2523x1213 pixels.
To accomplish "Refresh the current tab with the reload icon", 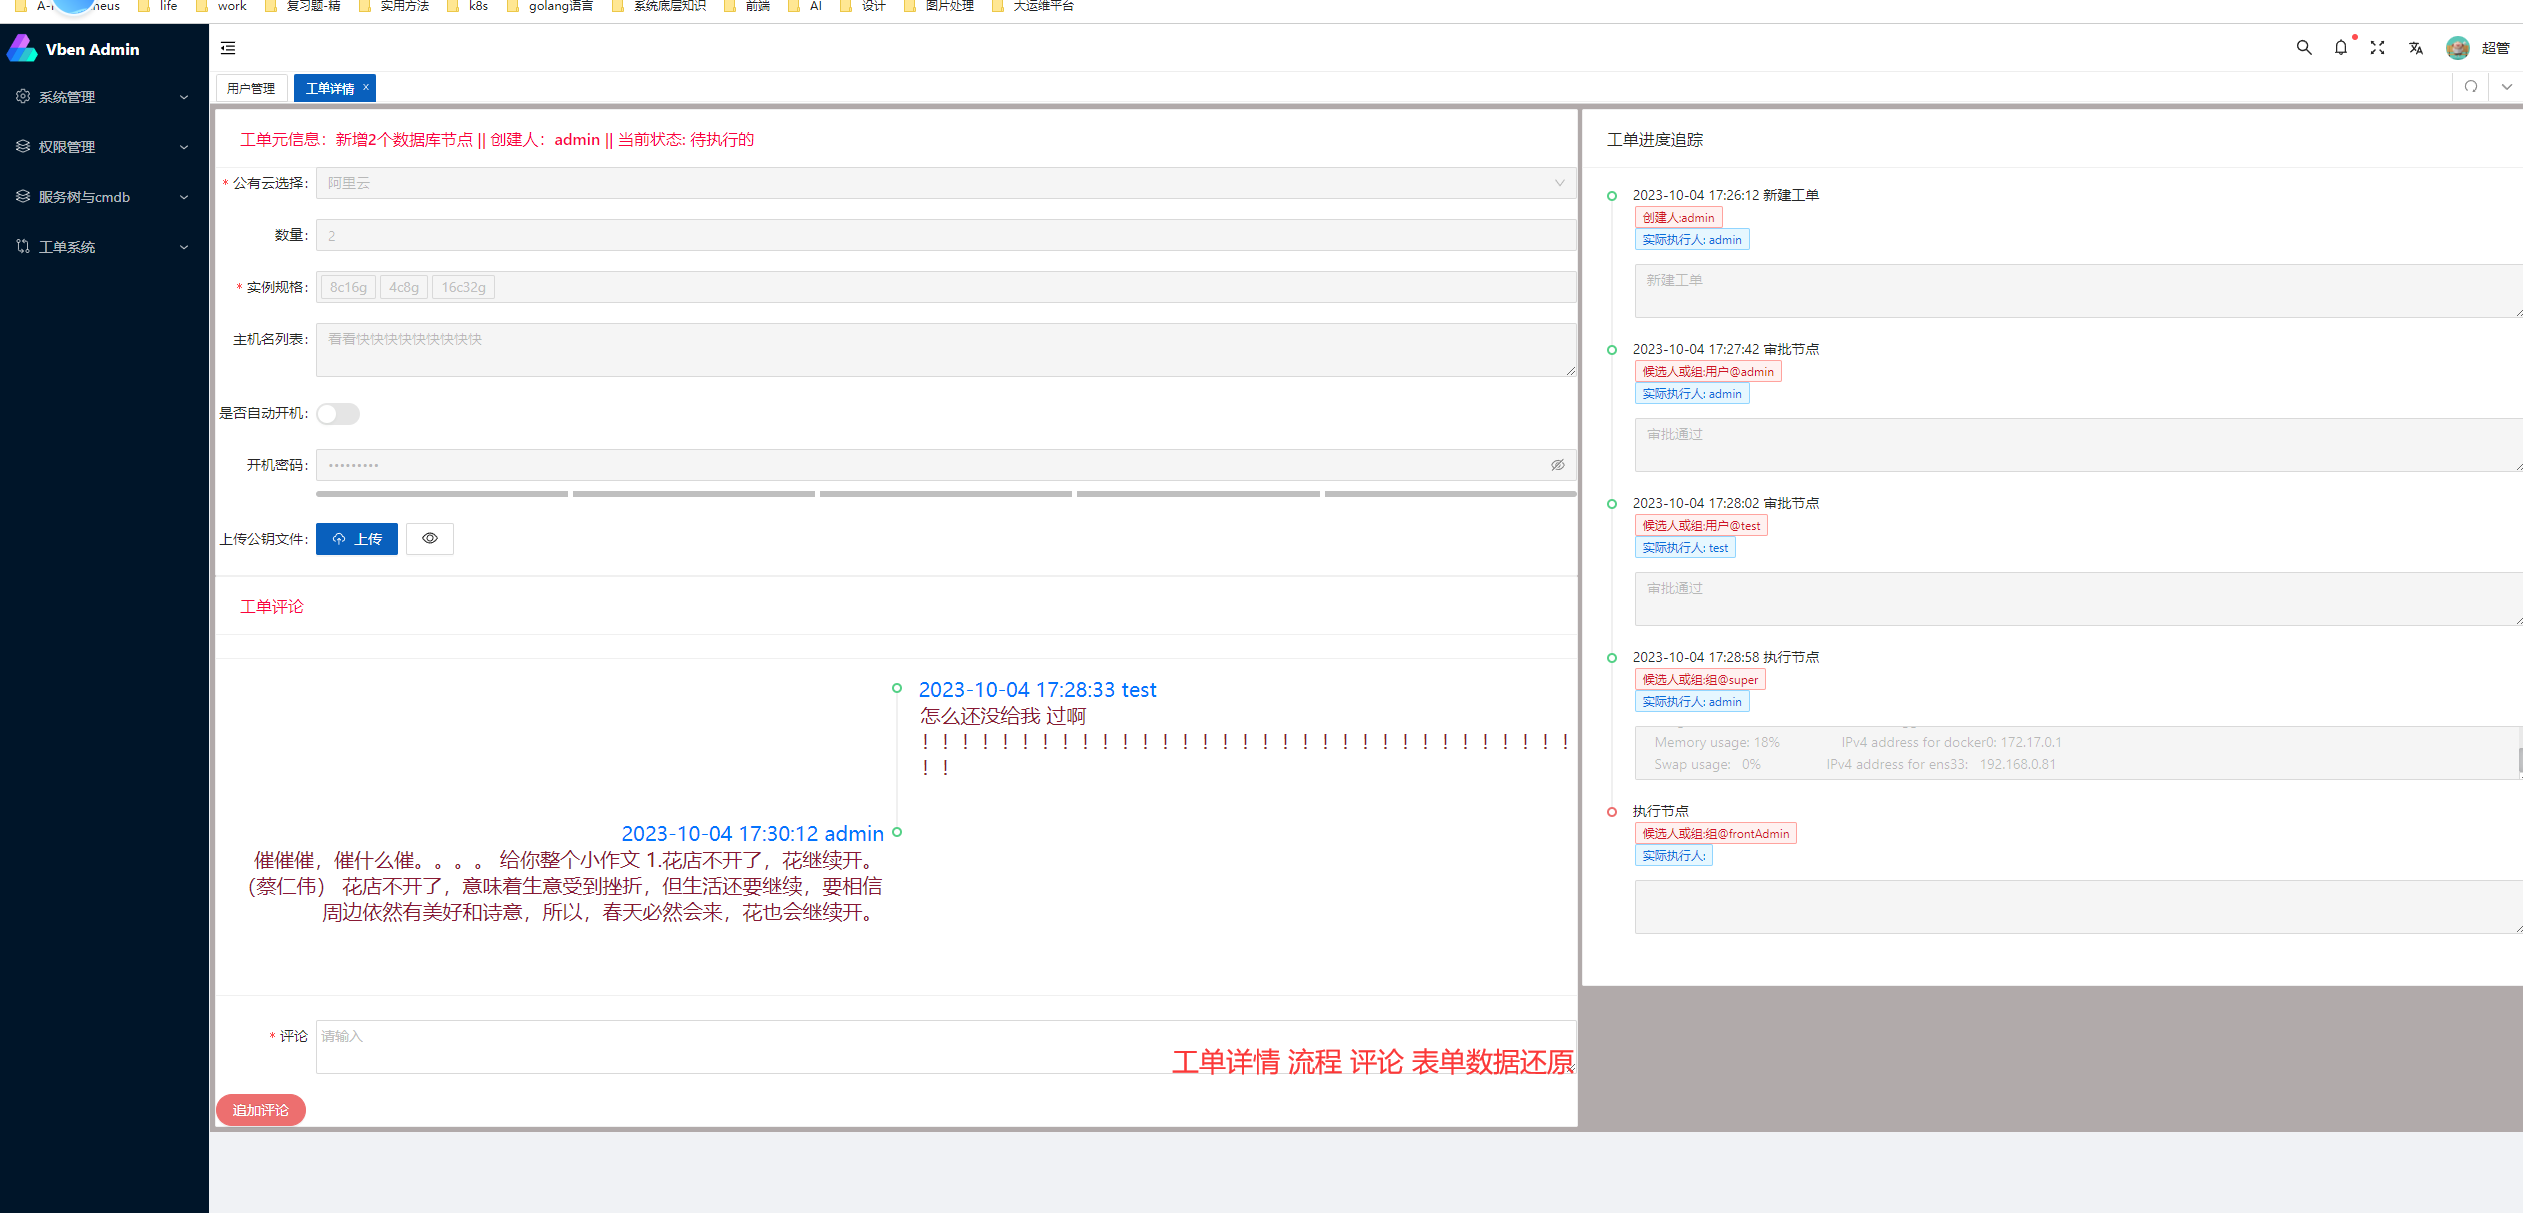I will point(2471,87).
